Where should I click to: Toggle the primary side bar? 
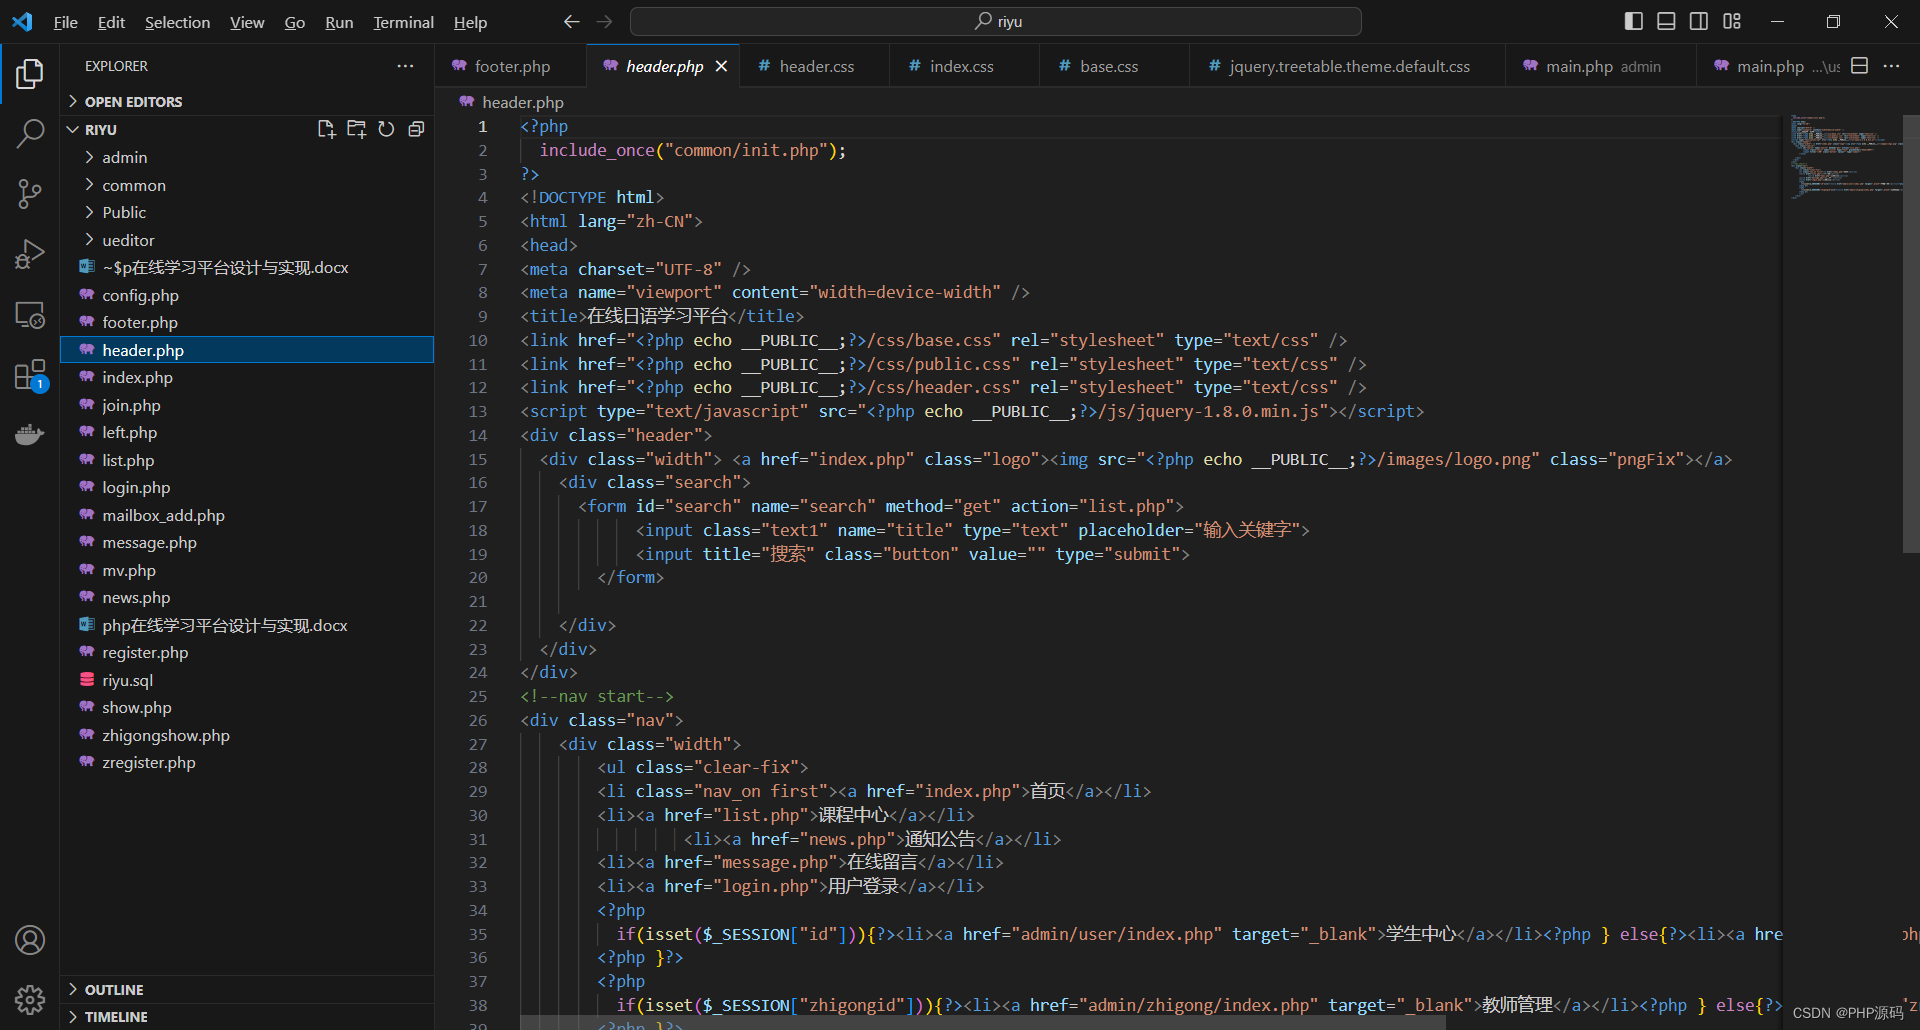tap(1634, 21)
